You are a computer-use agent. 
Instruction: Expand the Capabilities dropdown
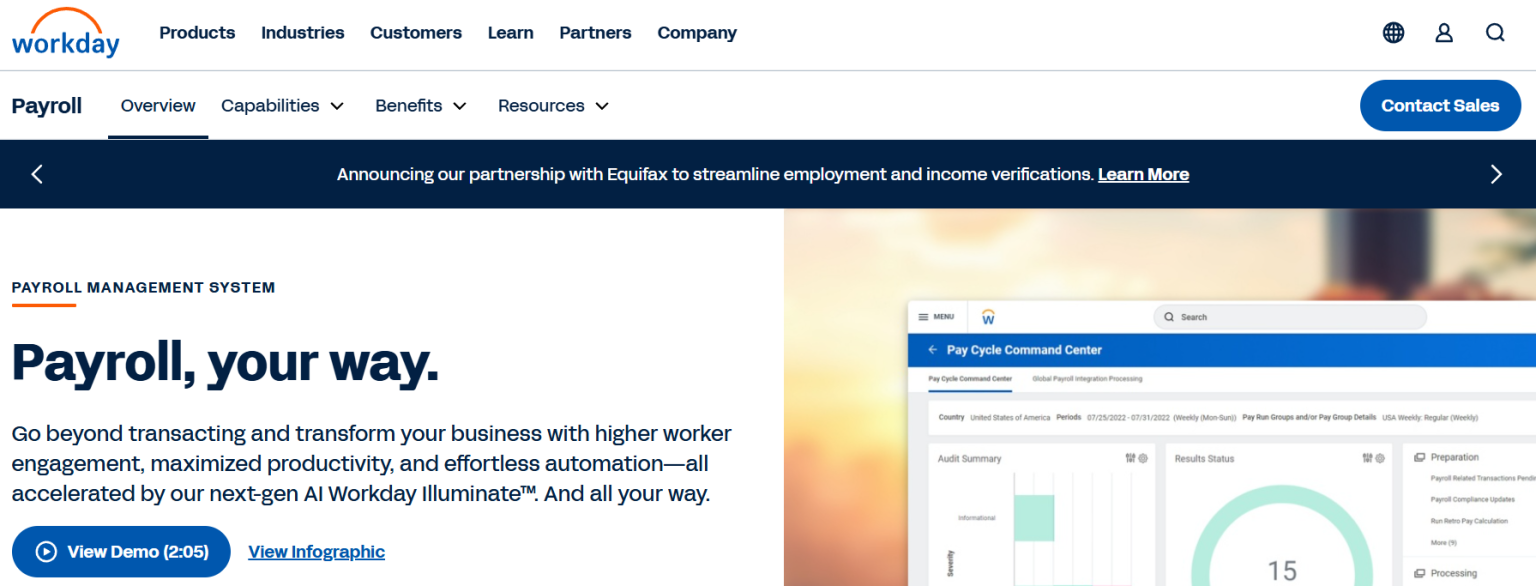(x=282, y=105)
